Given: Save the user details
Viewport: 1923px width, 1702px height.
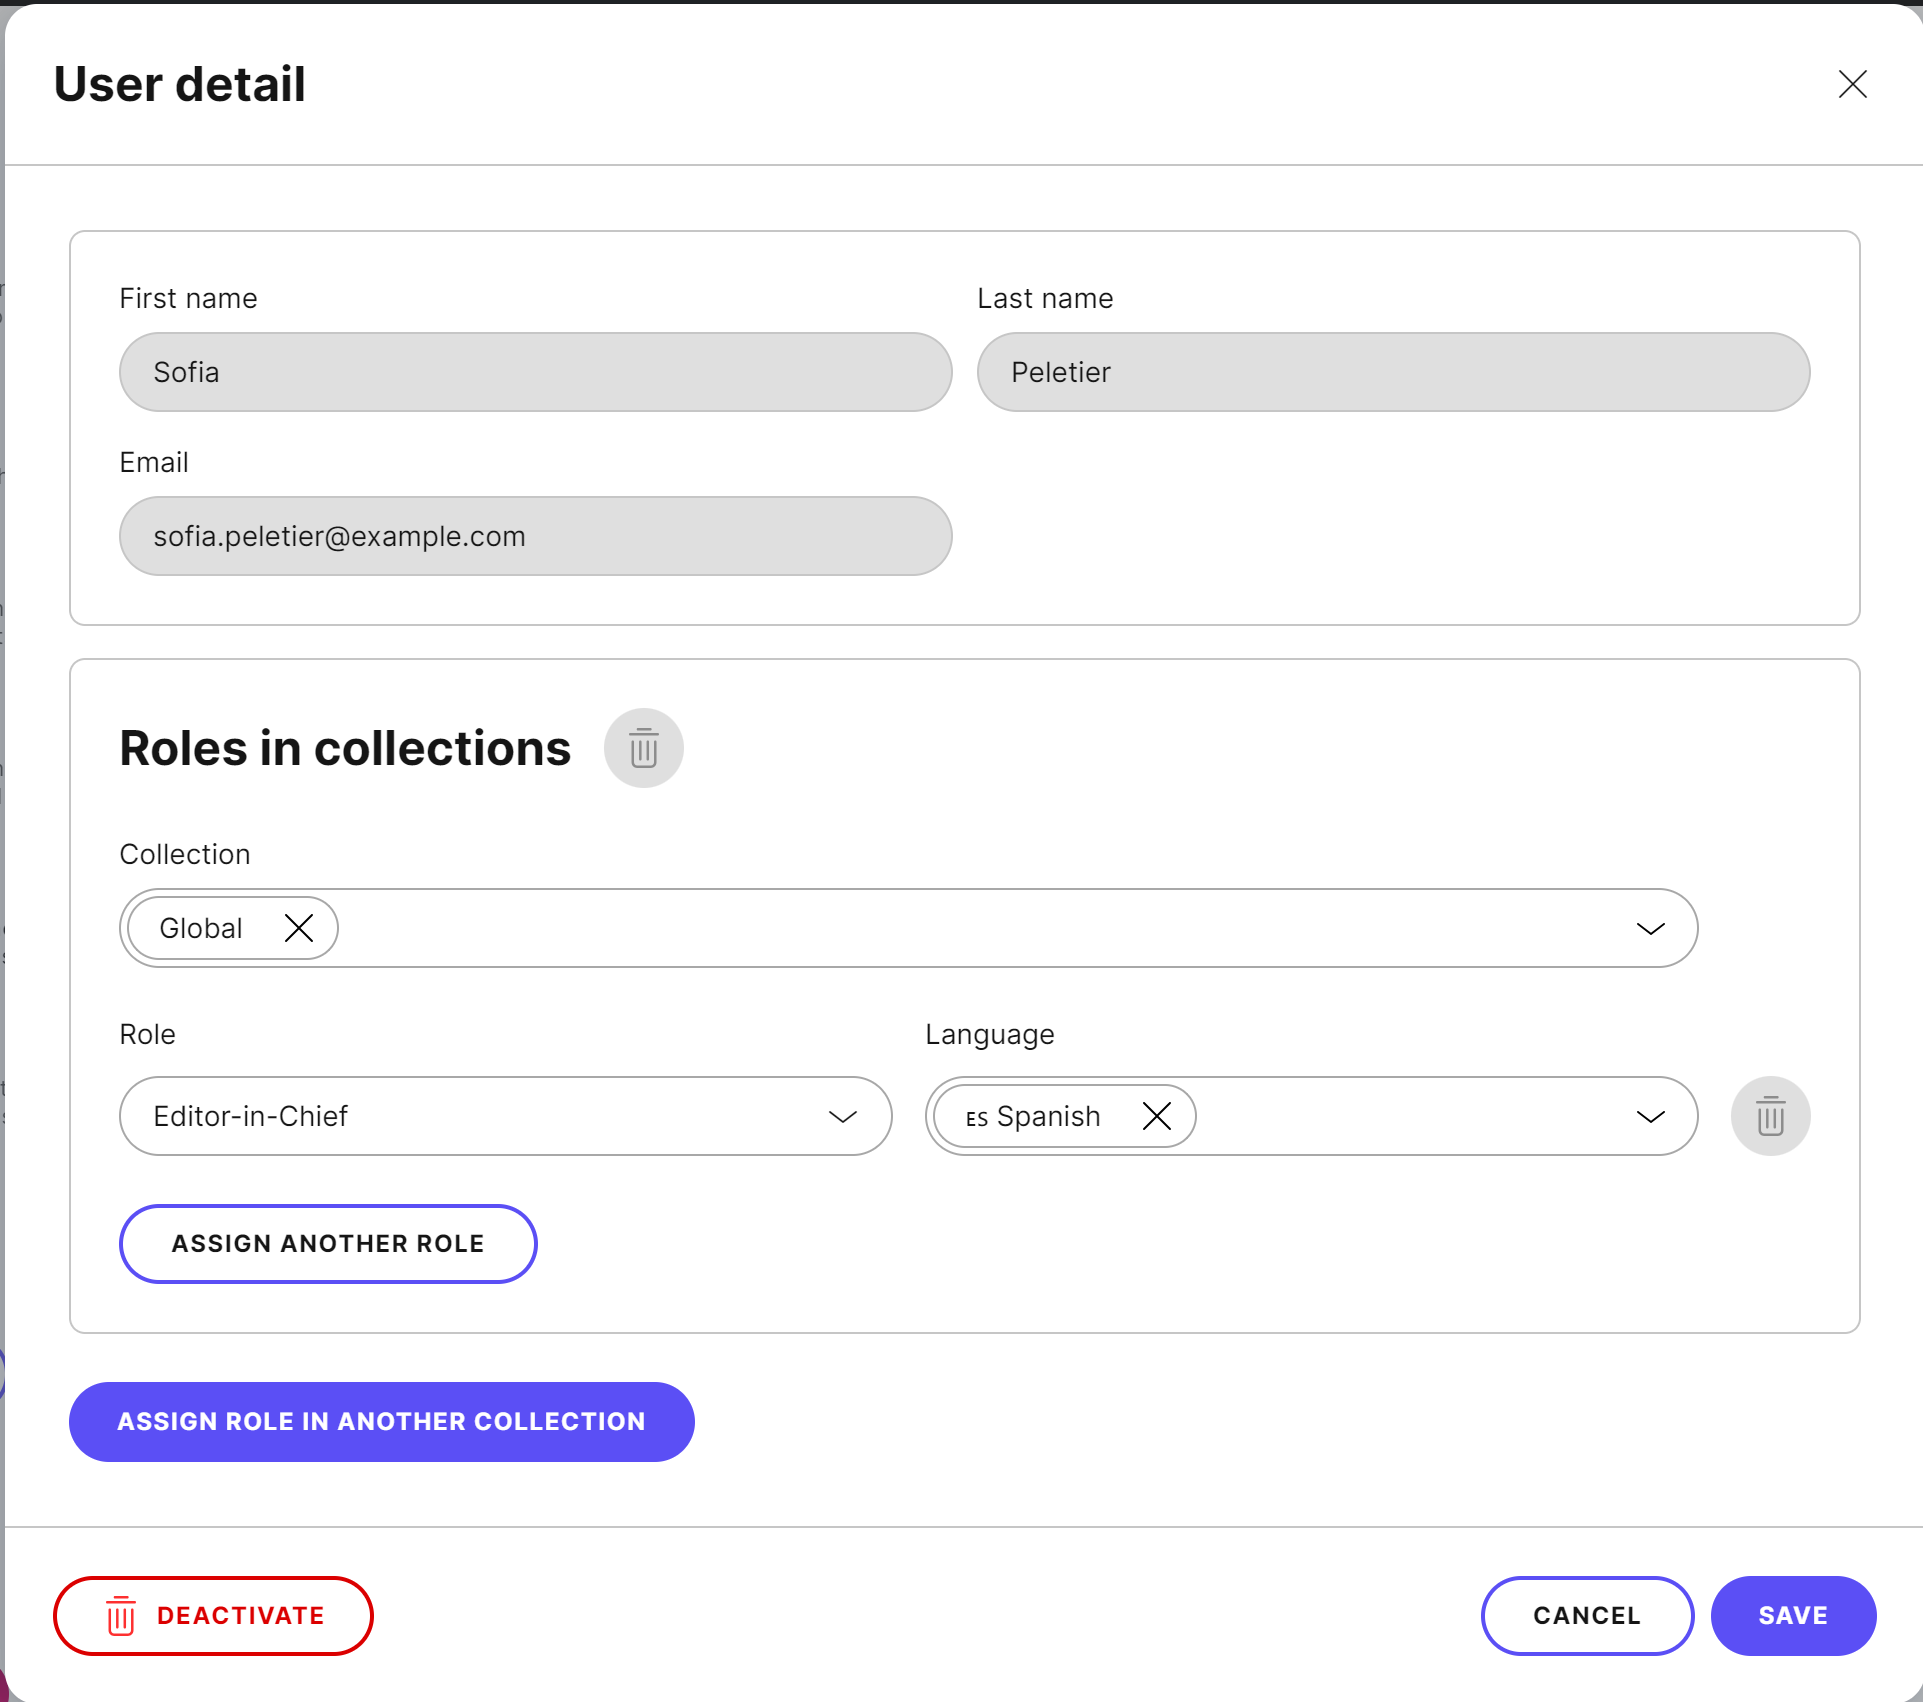Looking at the screenshot, I should point(1792,1616).
